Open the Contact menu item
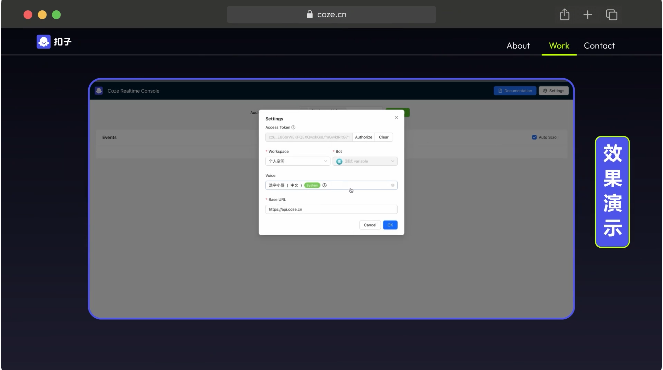Viewport: 663px width, 370px height. [x=599, y=46]
